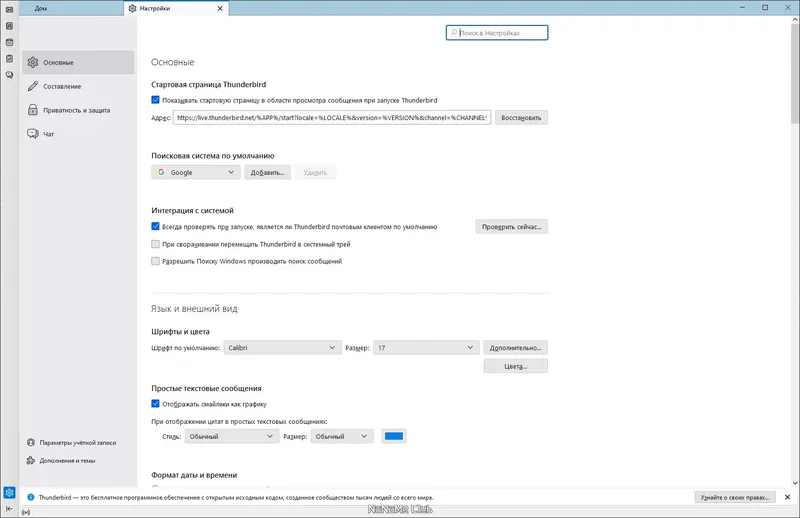
Task: Close the Настройки tab
Action: 220,8
